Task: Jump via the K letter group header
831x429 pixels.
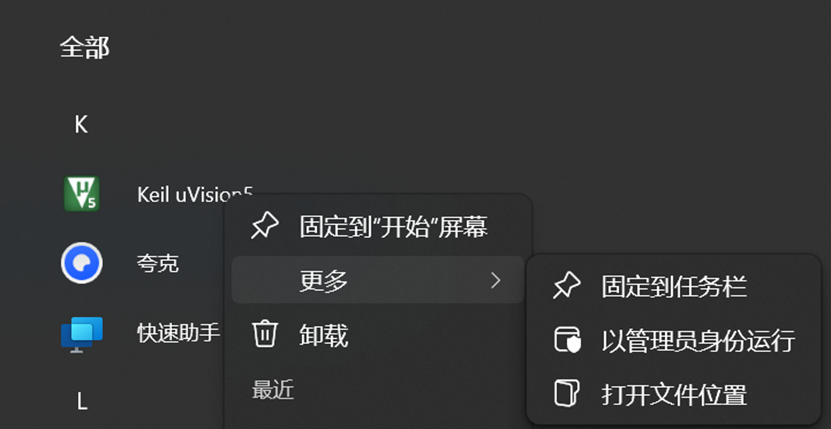Action: (x=81, y=125)
